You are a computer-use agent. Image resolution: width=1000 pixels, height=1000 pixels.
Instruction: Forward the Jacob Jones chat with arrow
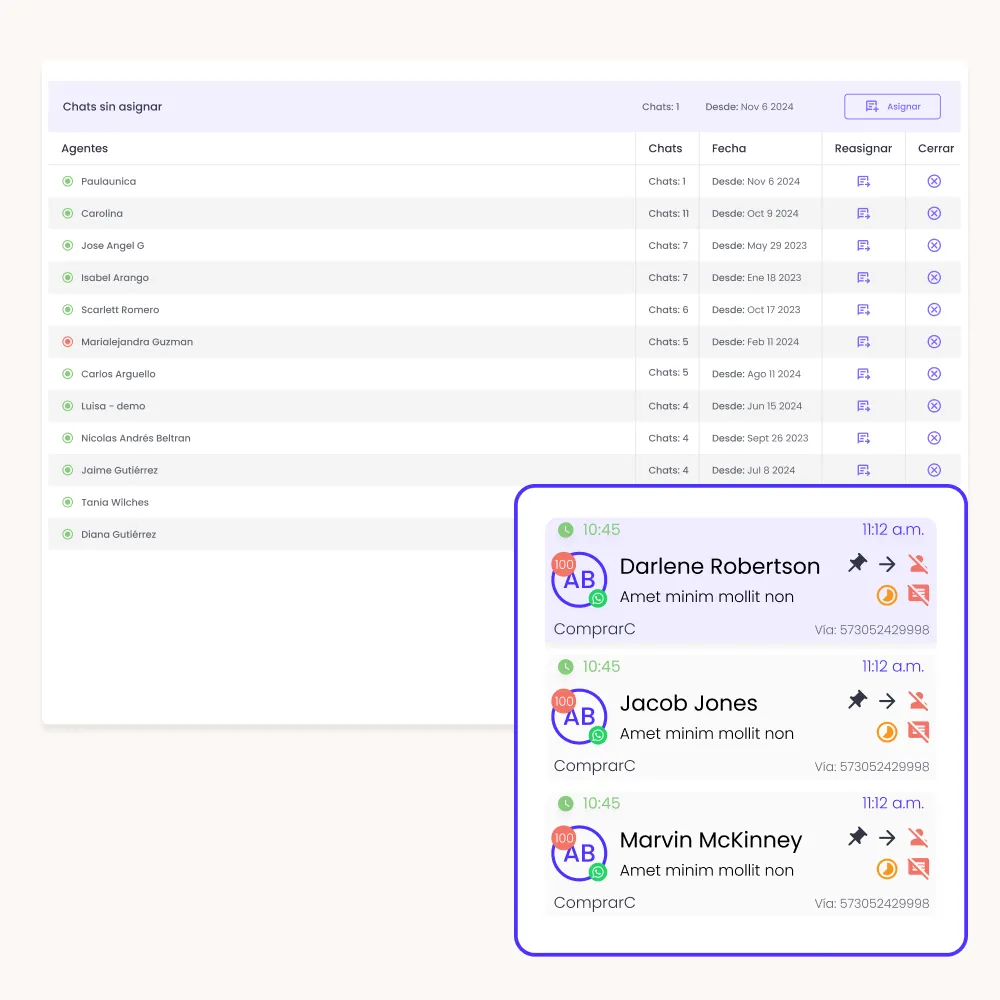pyautogui.click(x=887, y=701)
